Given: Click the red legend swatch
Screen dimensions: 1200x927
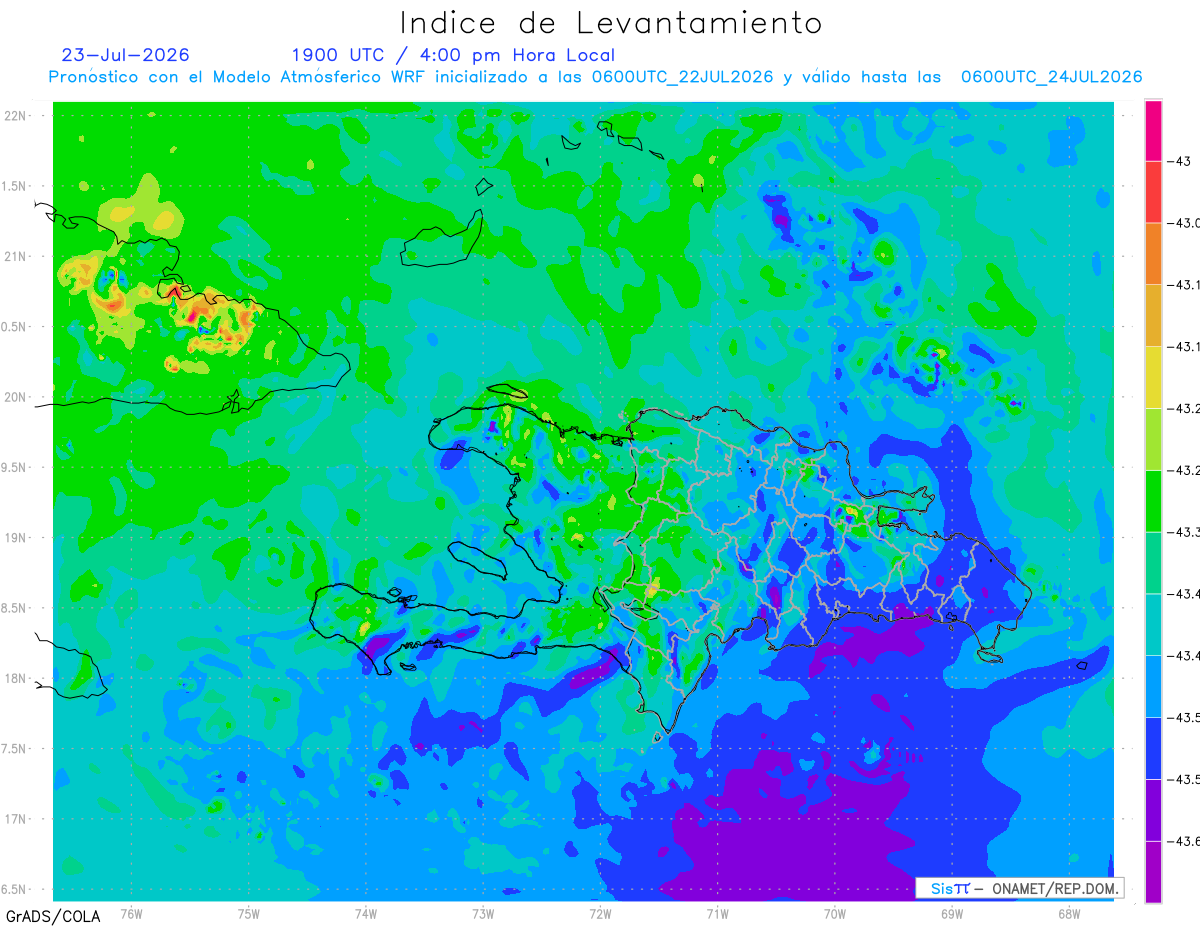Looking at the screenshot, I should [1153, 192].
